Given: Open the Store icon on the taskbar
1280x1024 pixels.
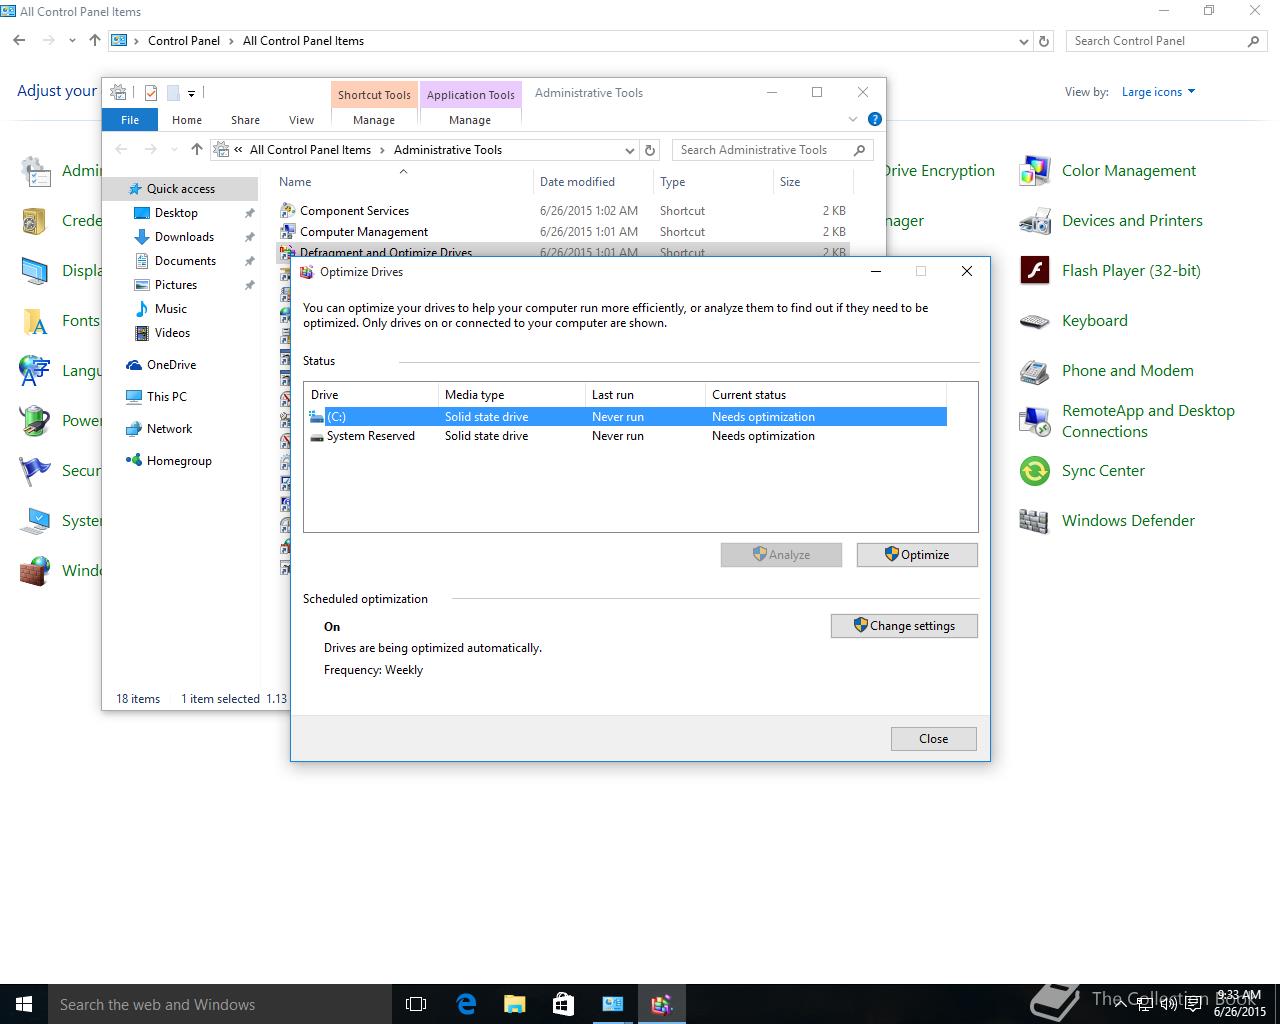Looking at the screenshot, I should [563, 1004].
